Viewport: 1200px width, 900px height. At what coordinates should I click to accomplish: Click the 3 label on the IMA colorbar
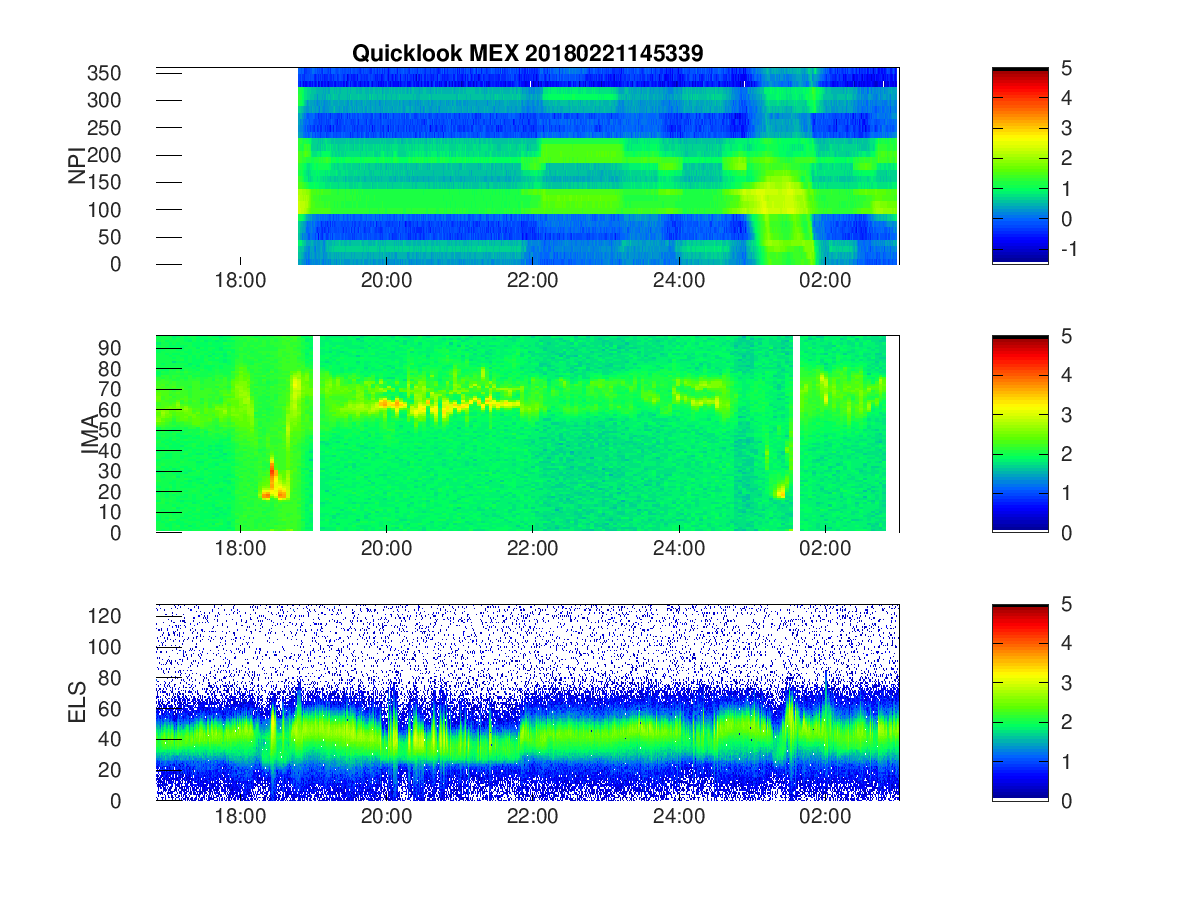[x=1065, y=414]
